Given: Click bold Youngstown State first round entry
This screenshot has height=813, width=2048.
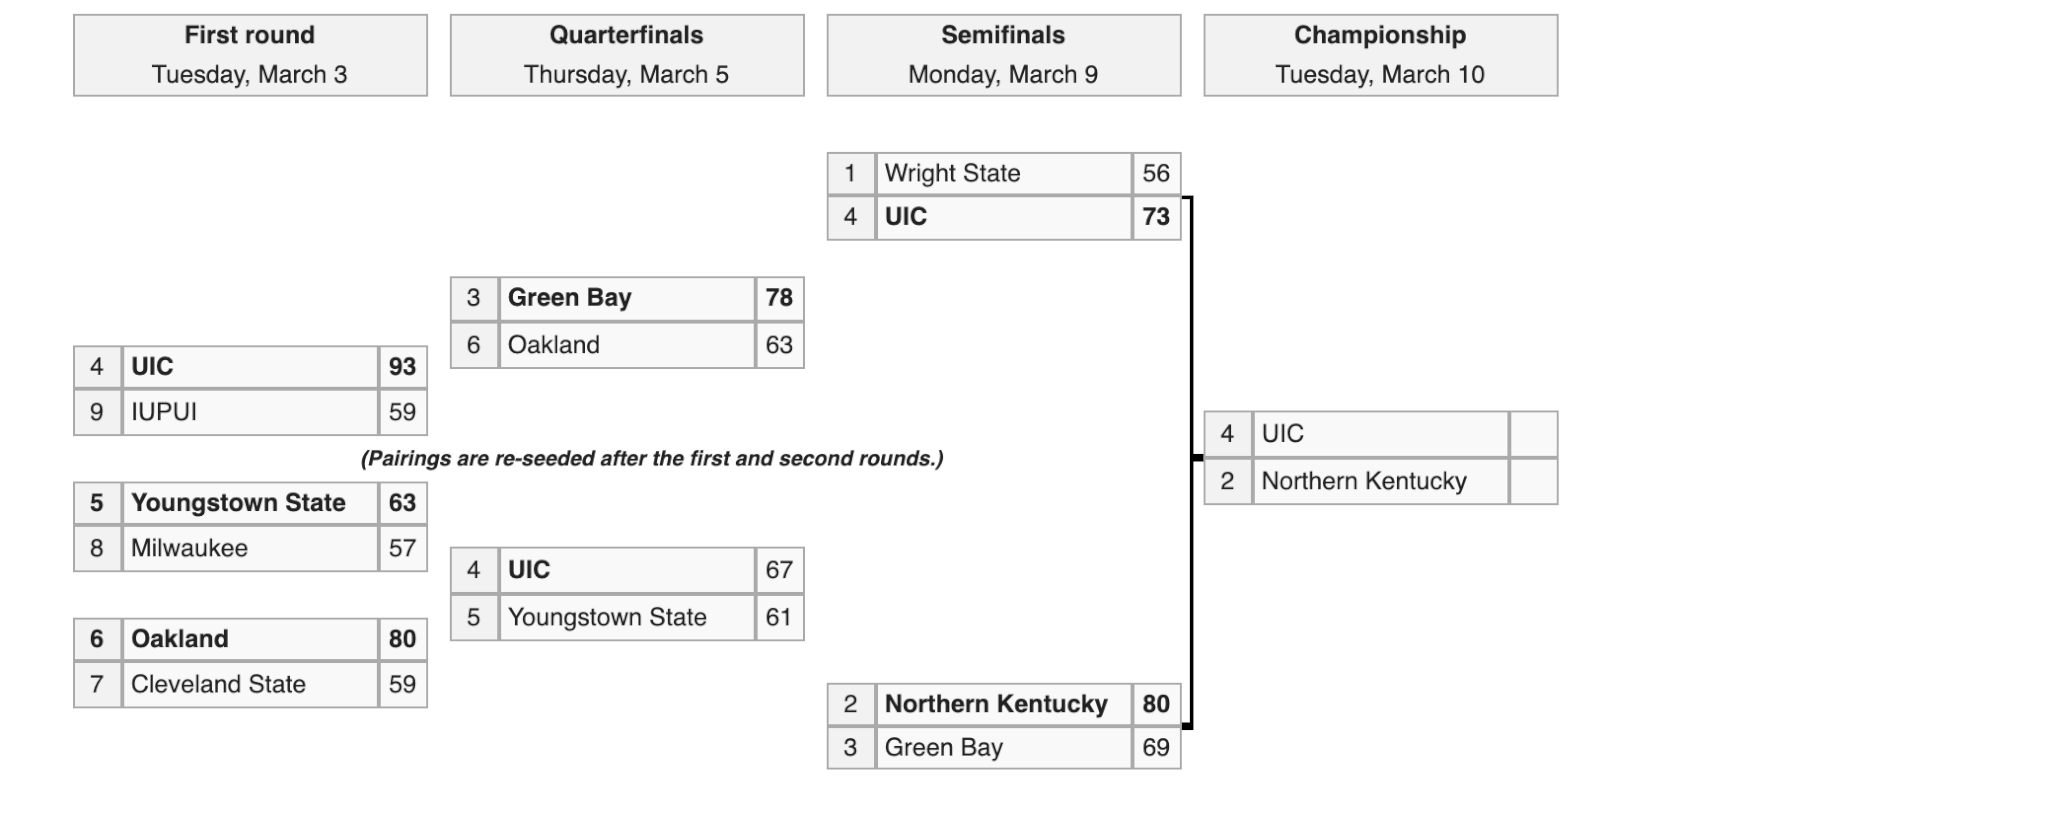Looking at the screenshot, I should point(250,503).
